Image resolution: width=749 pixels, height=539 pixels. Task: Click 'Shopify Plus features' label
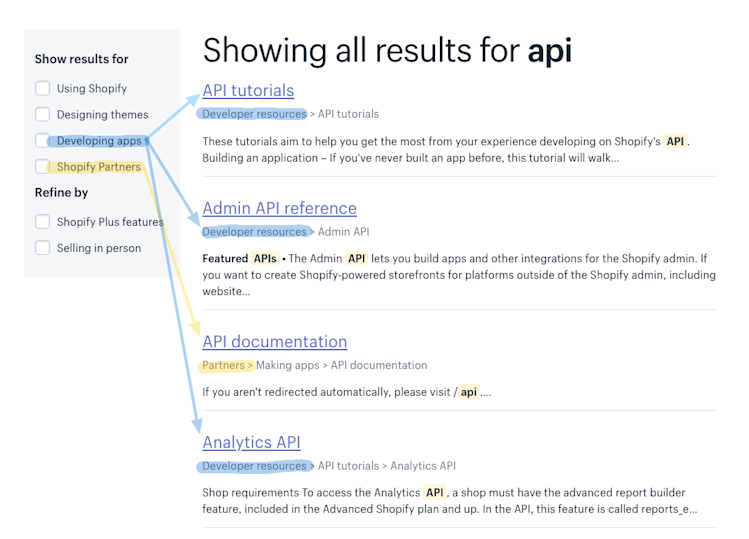110,222
